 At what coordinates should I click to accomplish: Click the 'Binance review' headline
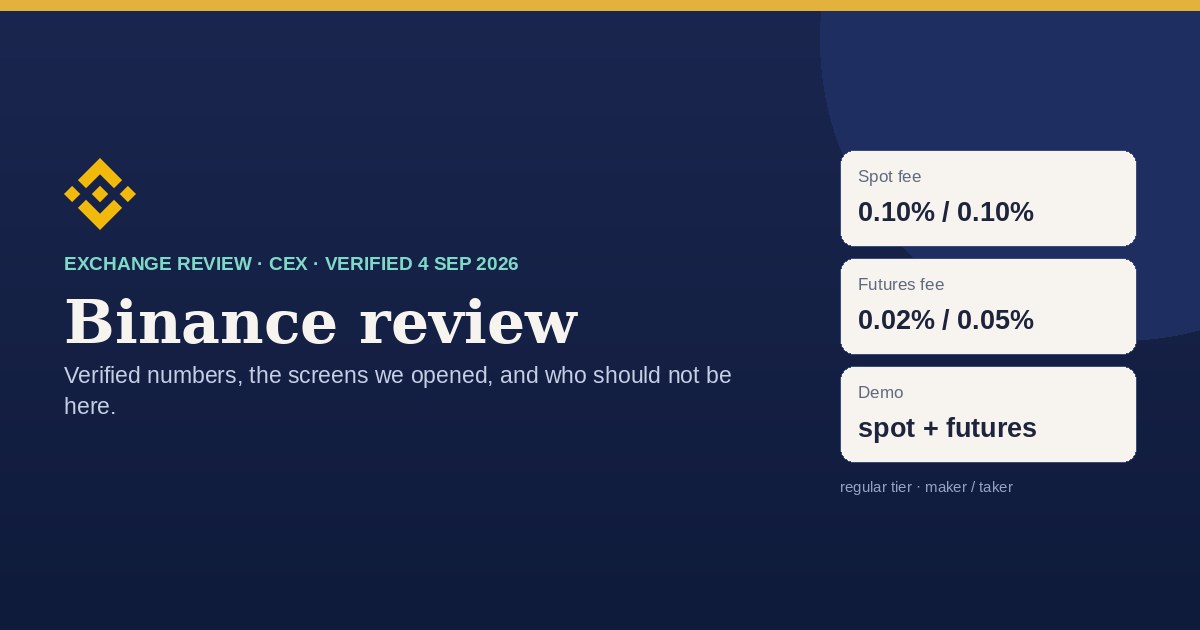(321, 322)
